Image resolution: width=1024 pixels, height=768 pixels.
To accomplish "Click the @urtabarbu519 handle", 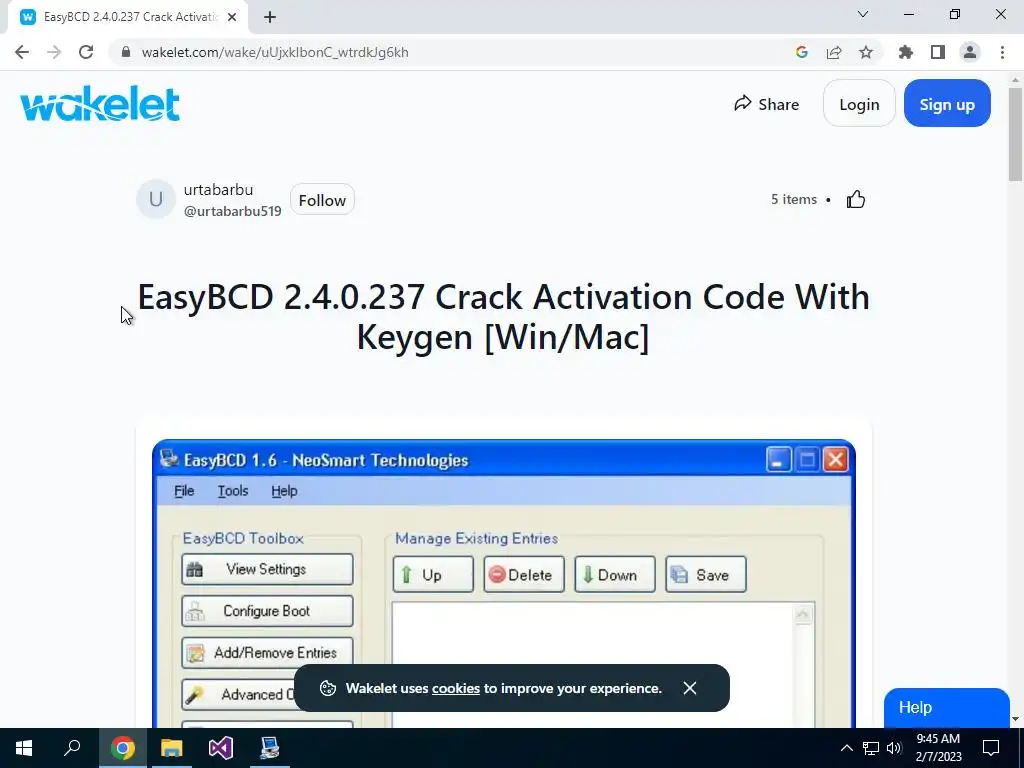I will click(x=232, y=211).
